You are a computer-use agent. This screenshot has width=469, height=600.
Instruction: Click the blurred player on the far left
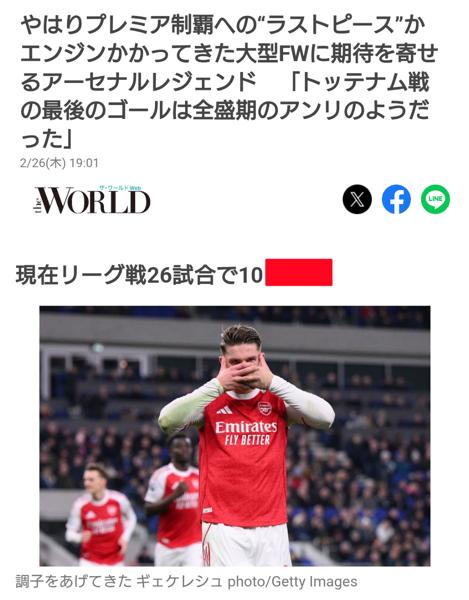(x=100, y=514)
